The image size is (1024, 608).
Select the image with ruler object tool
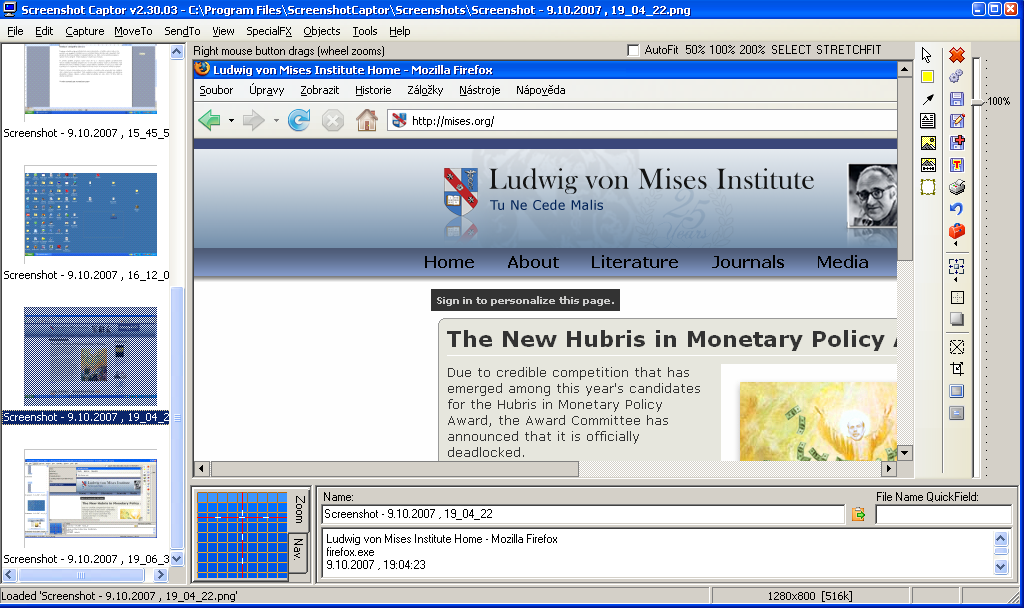[927, 165]
